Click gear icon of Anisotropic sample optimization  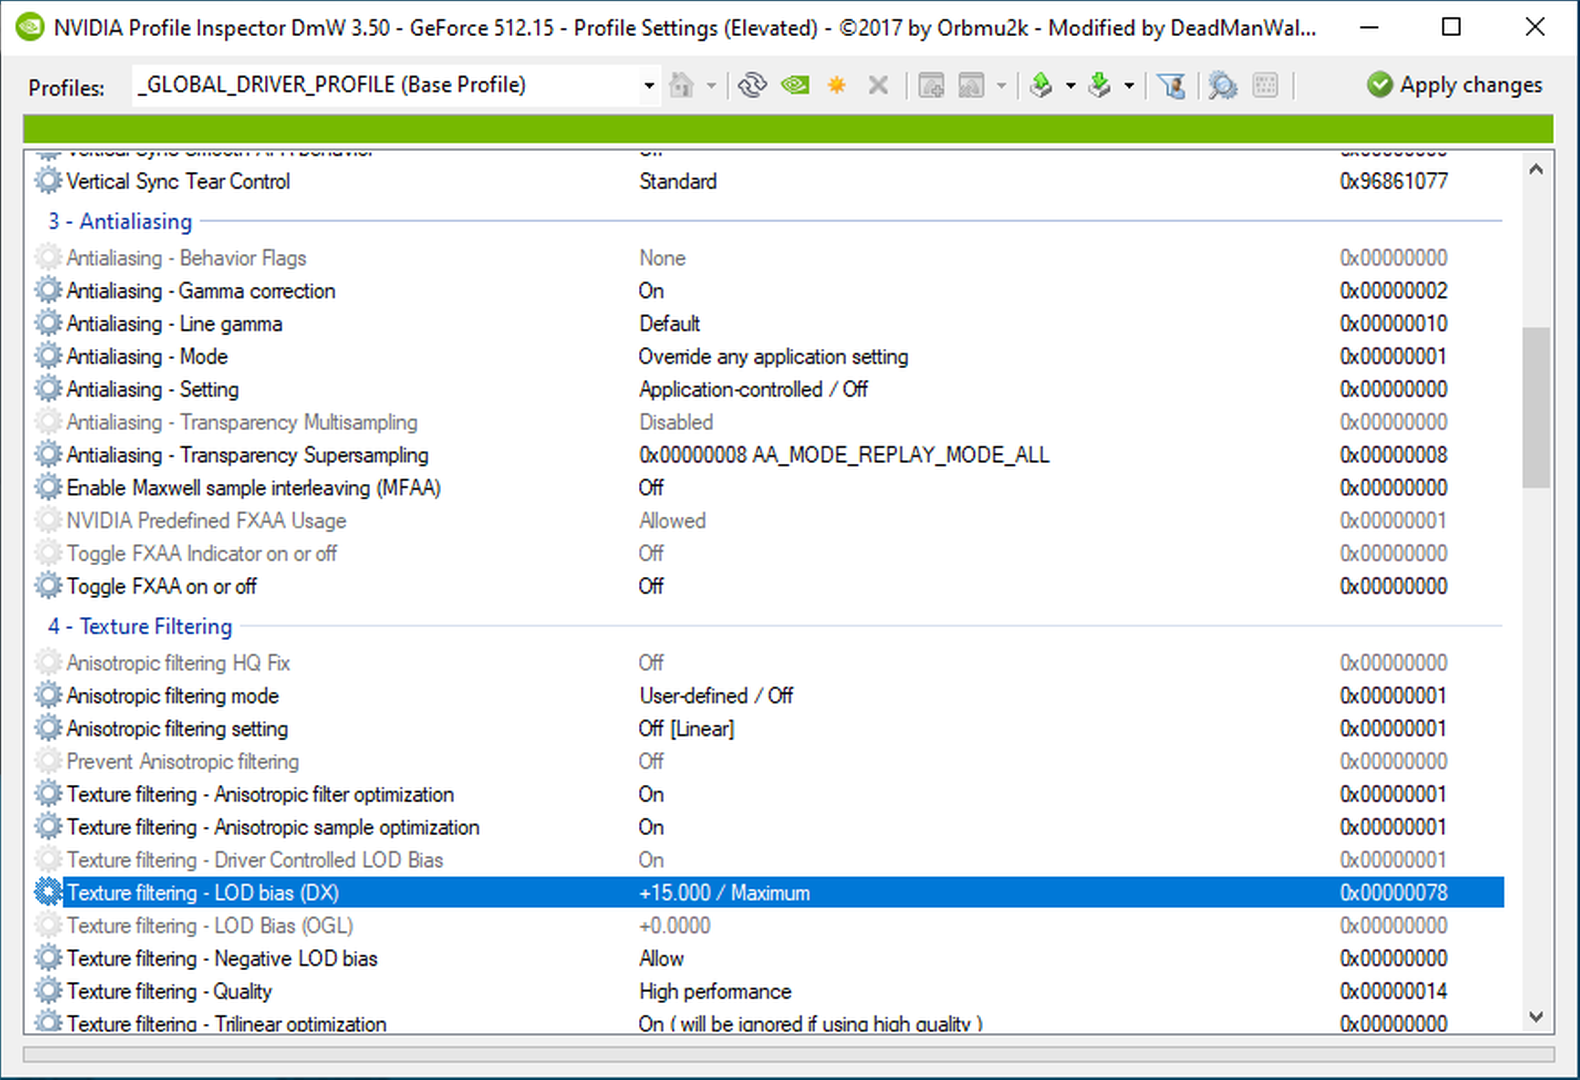click(x=48, y=827)
